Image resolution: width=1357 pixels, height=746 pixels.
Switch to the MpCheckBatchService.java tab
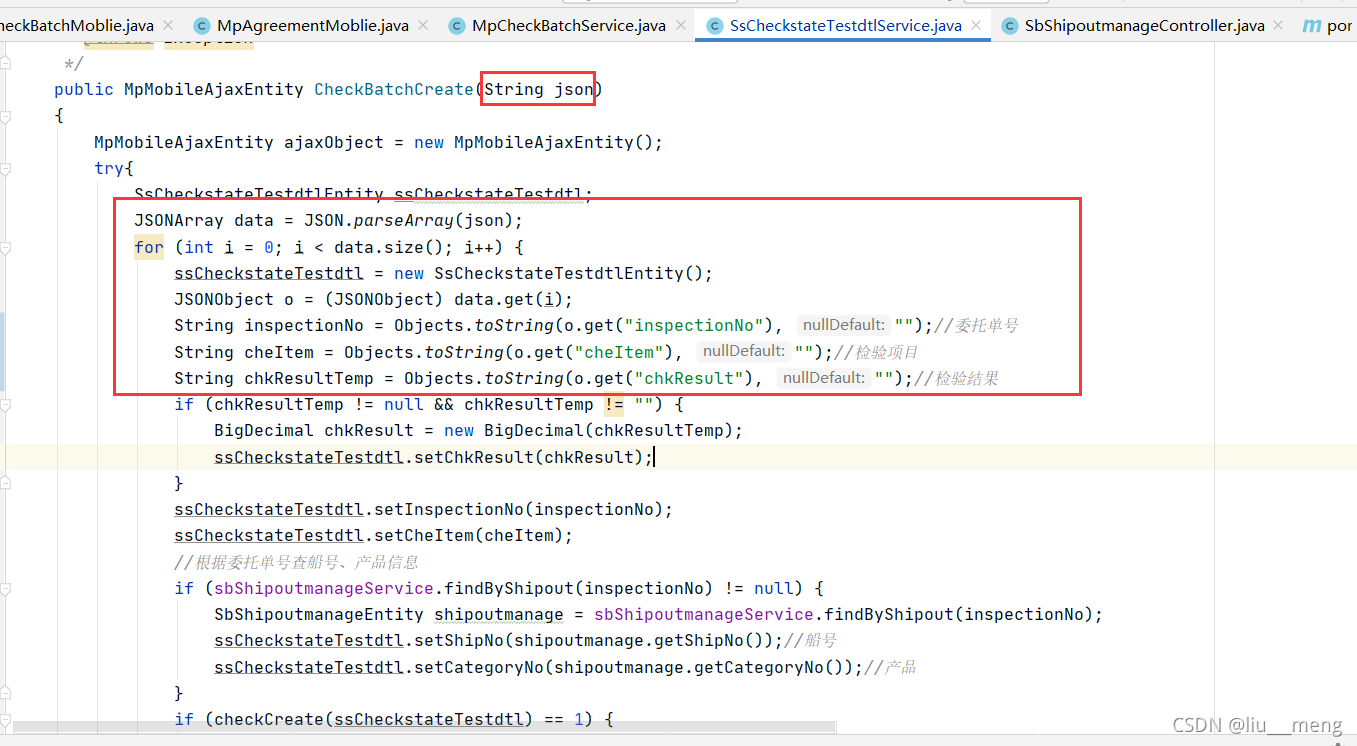[569, 25]
